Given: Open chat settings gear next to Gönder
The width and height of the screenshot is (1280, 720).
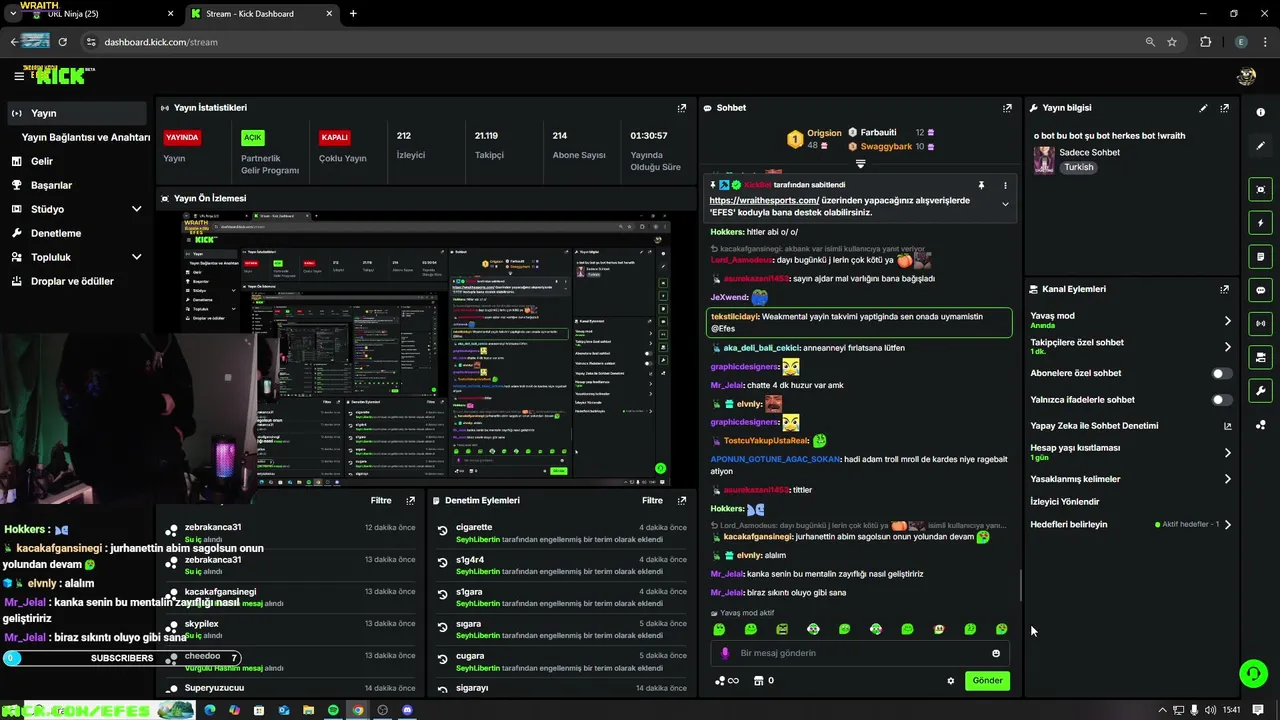Looking at the screenshot, I should (x=951, y=681).
